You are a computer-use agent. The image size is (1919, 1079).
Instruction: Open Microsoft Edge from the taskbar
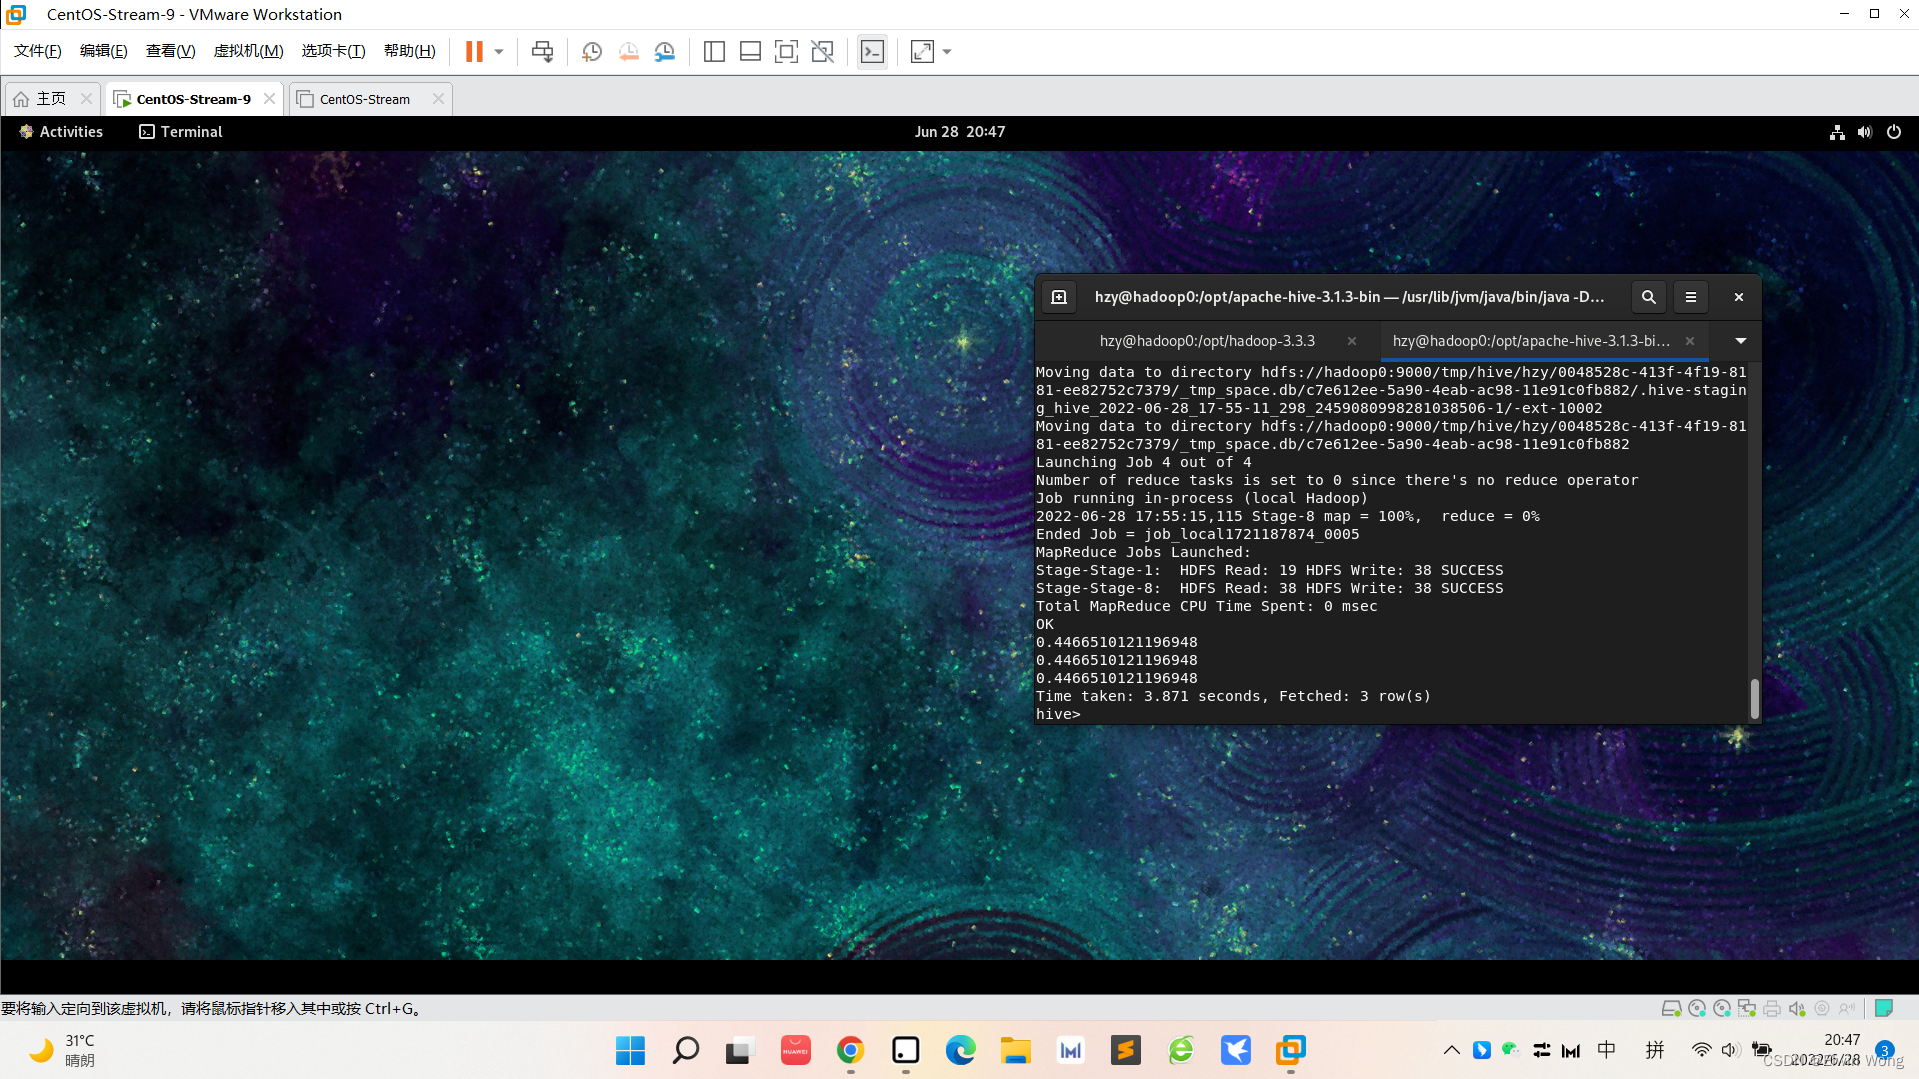tap(960, 1050)
